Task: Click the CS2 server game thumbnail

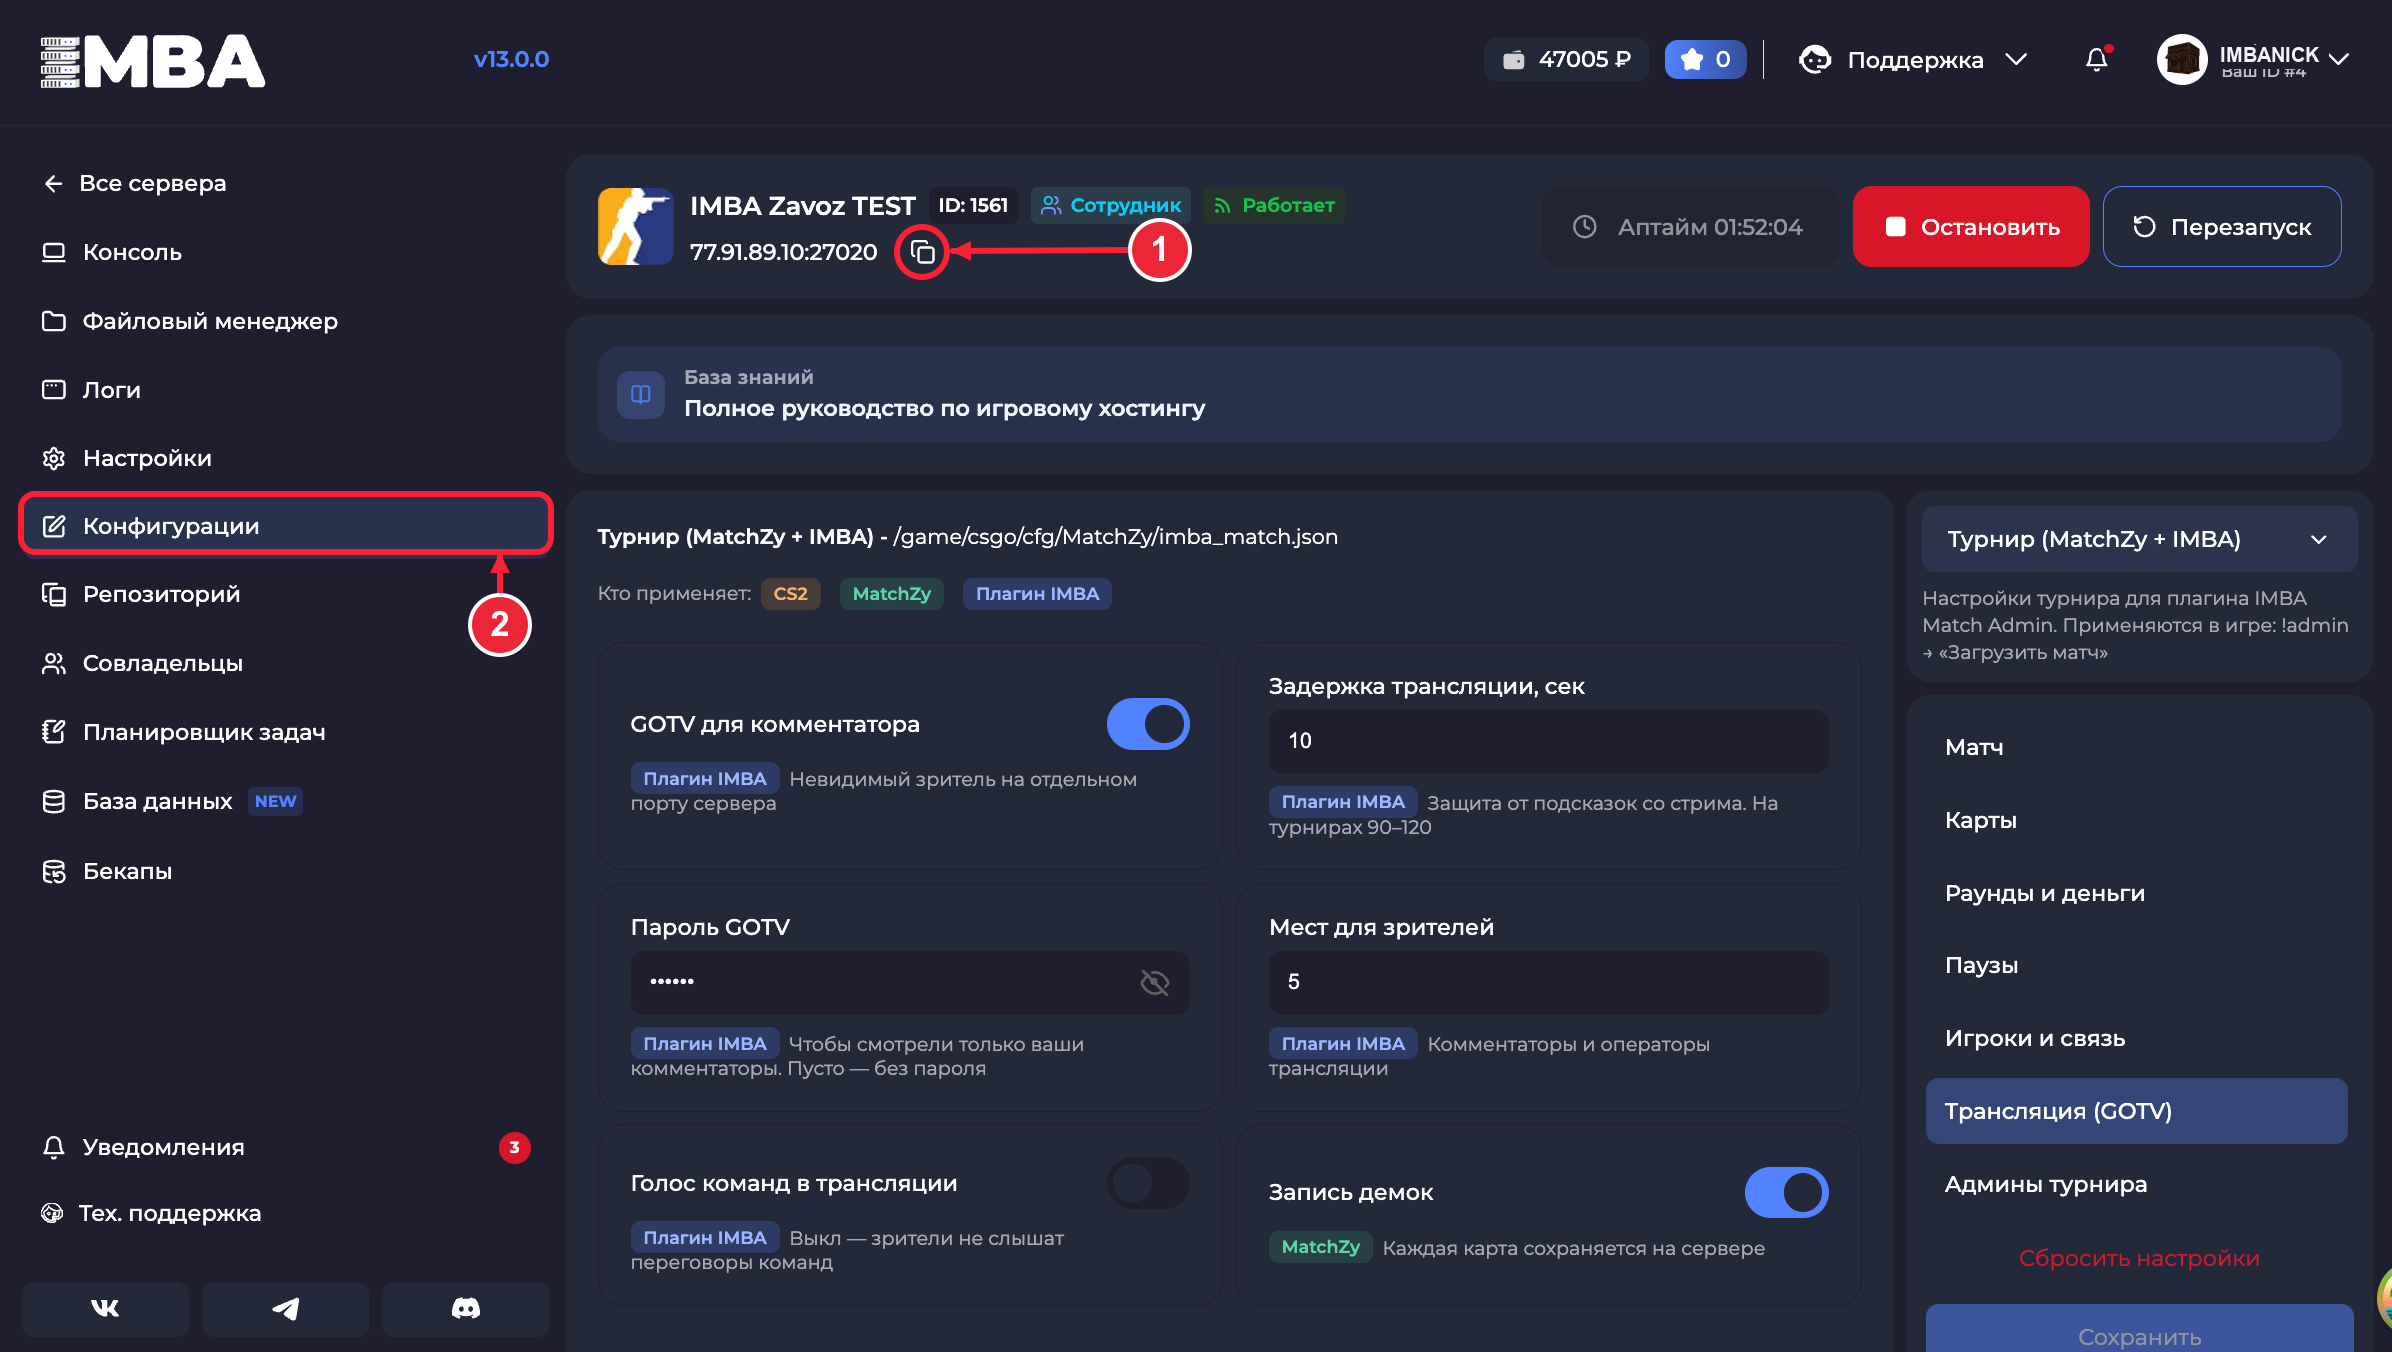Action: pyautogui.click(x=636, y=226)
